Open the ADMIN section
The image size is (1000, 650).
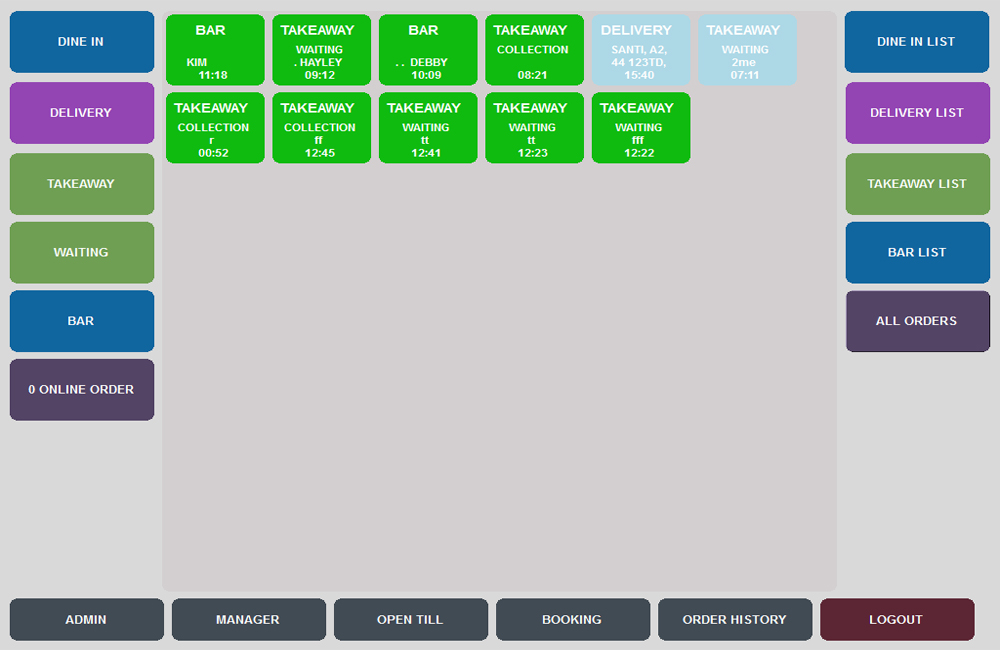coord(87,619)
